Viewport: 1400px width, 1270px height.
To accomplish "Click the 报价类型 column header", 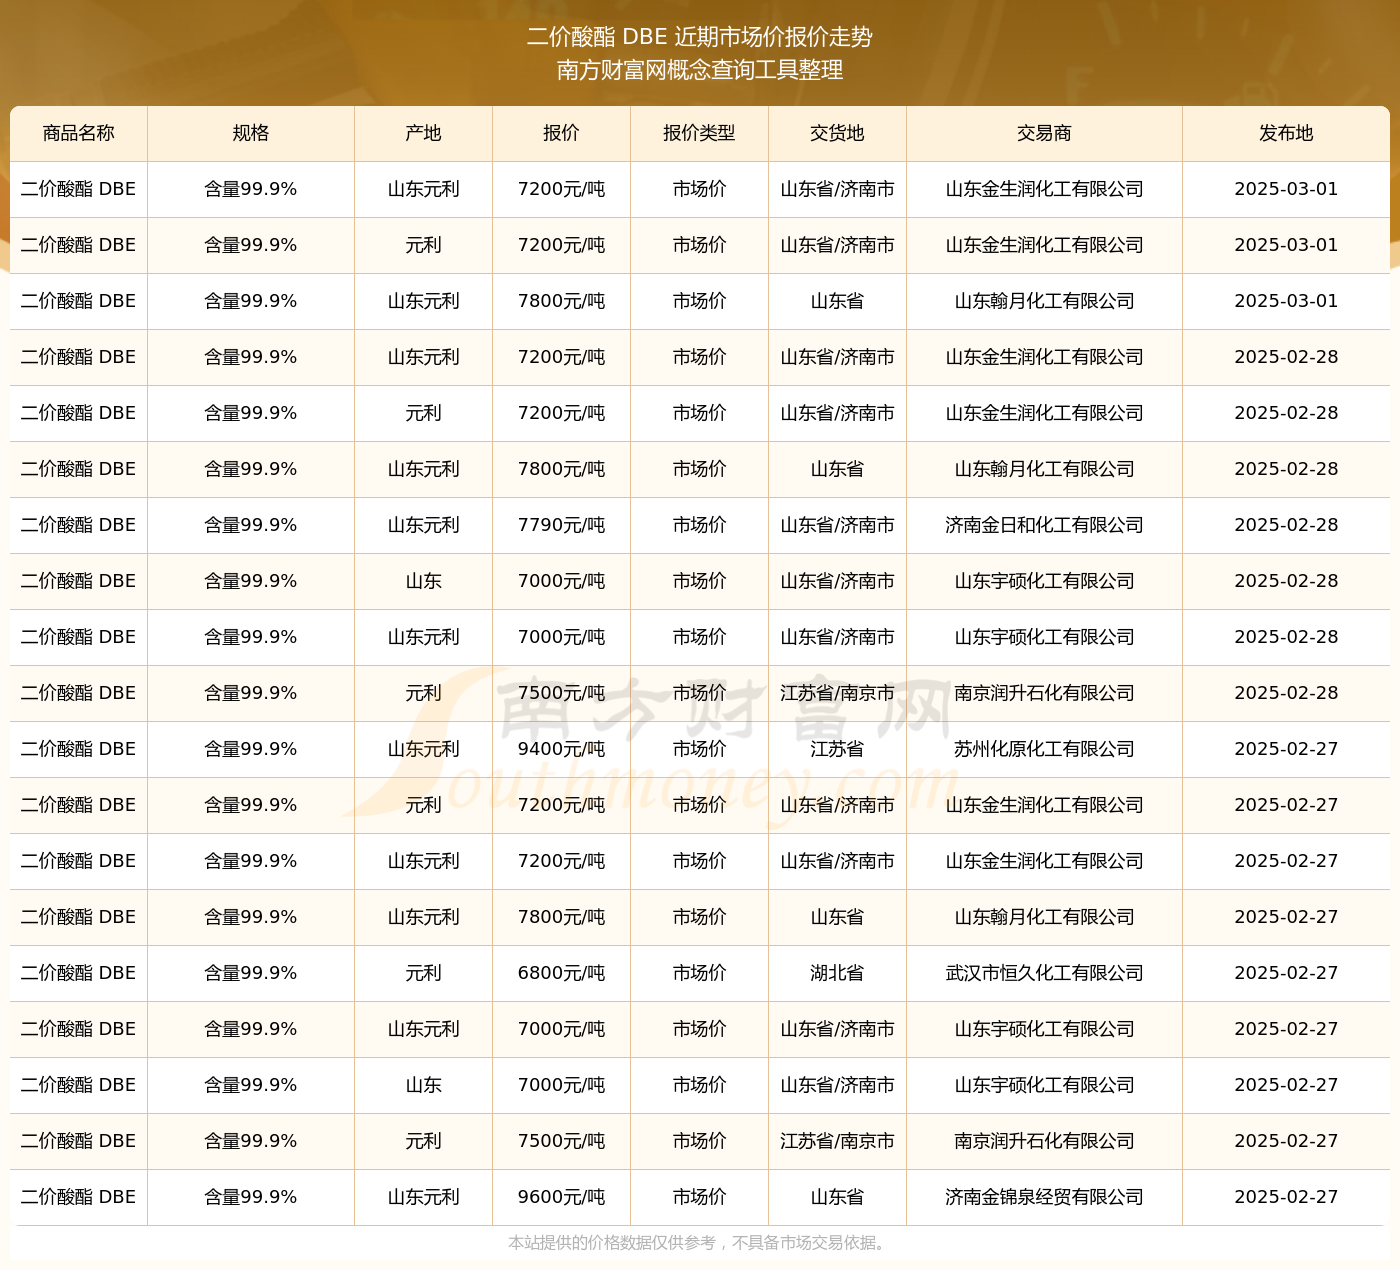I will click(699, 133).
